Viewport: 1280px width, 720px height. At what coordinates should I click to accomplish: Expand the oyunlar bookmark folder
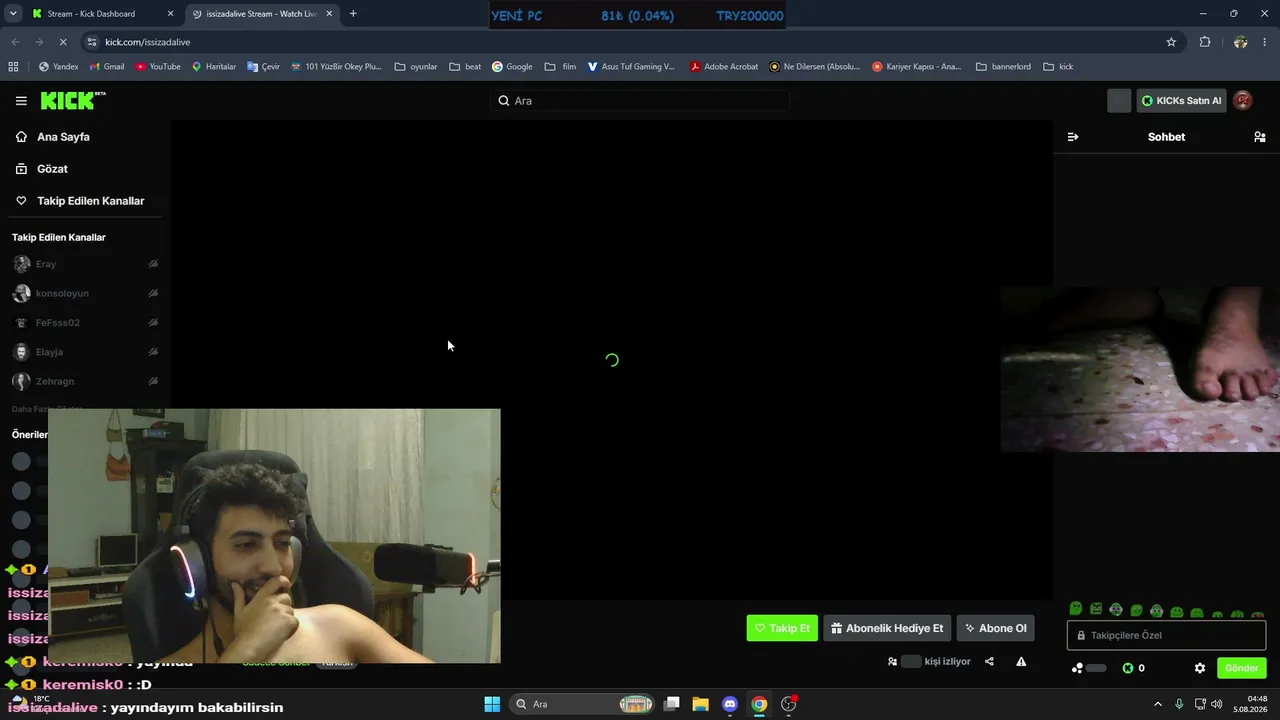coord(416,67)
